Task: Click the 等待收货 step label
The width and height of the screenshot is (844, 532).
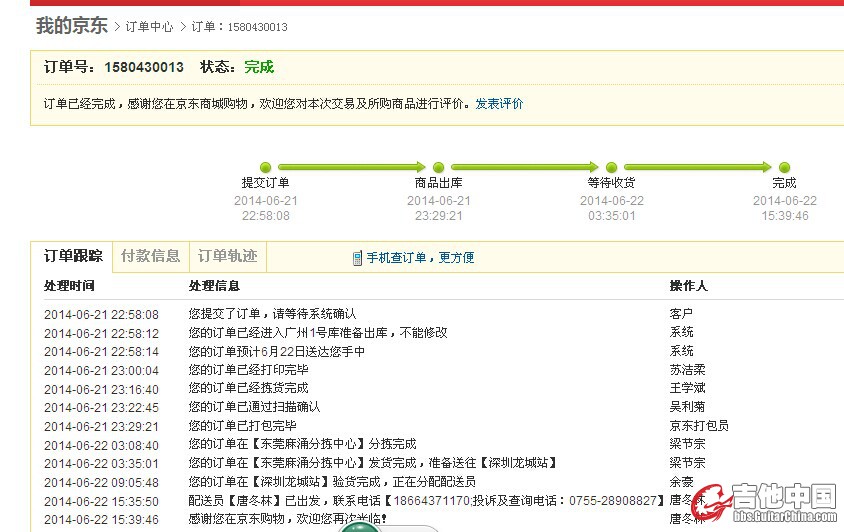Action: 611,183
